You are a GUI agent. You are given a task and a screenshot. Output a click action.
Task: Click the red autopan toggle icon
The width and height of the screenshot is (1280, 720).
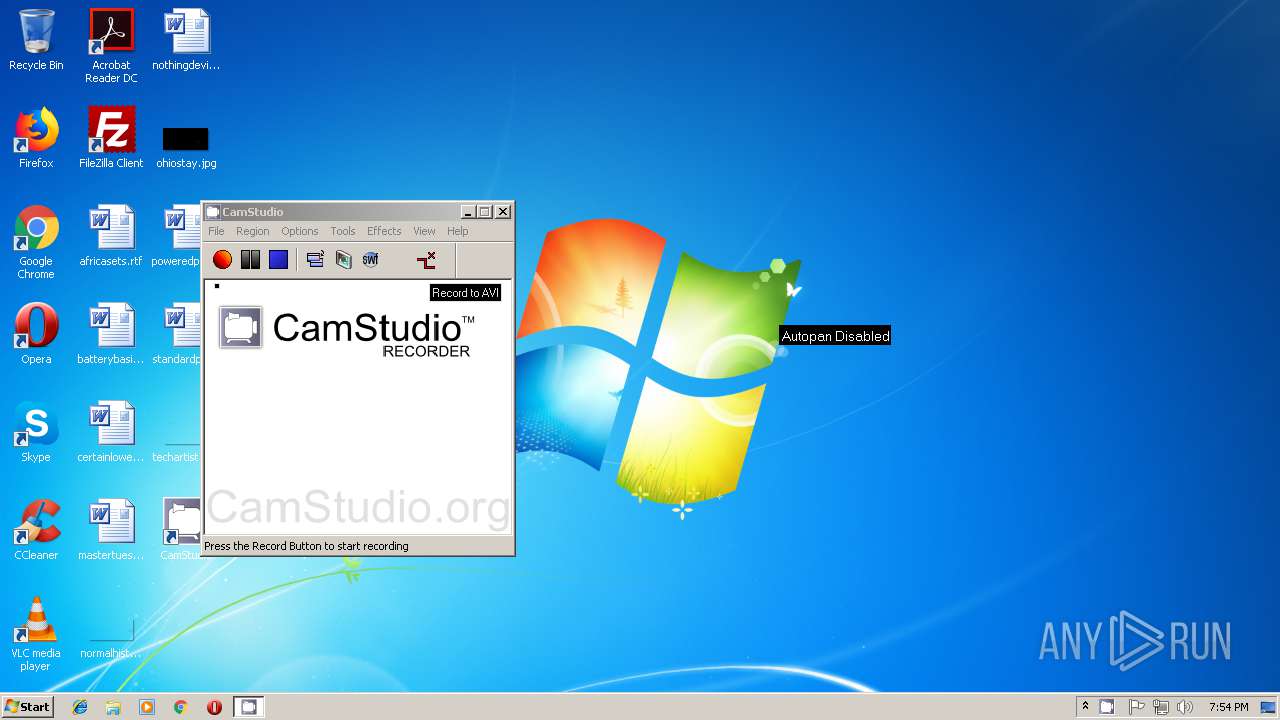(x=426, y=260)
